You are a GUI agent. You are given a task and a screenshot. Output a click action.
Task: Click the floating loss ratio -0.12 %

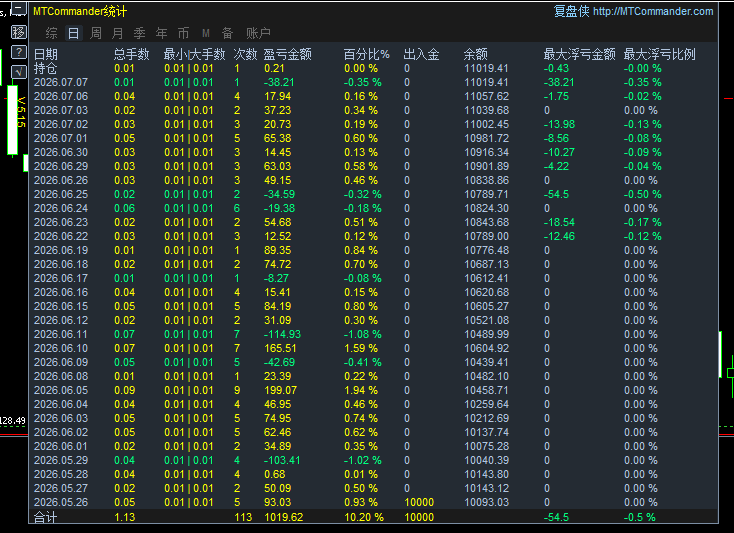tap(643, 236)
